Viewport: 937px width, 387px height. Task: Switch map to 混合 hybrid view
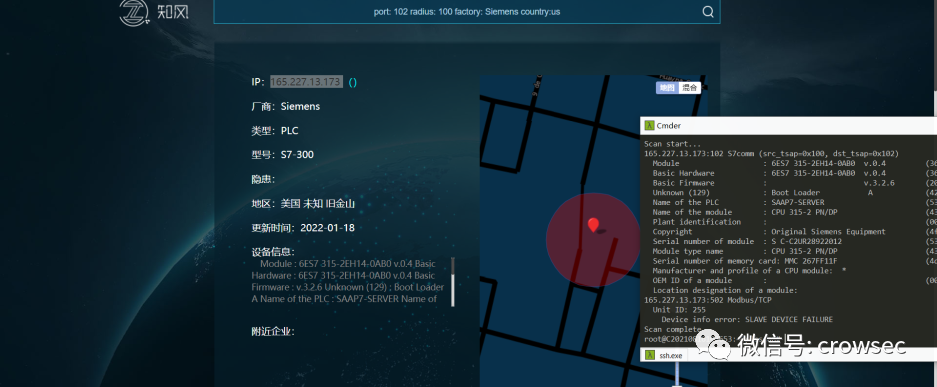tap(690, 88)
